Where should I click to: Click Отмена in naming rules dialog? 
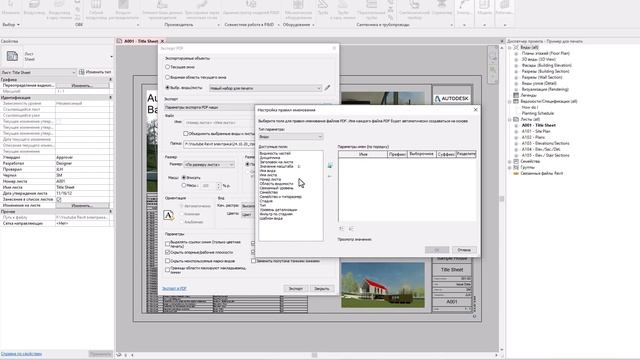point(464,250)
